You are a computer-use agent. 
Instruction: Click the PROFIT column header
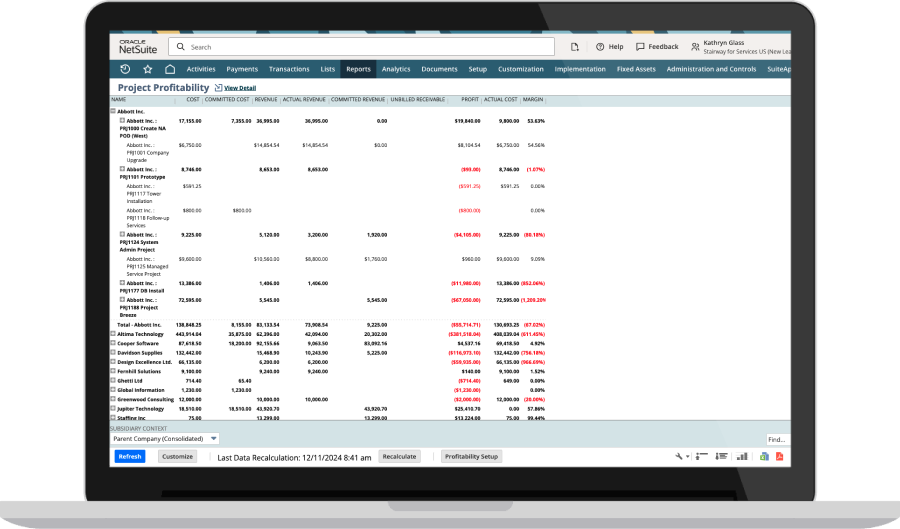pyautogui.click(x=470, y=99)
